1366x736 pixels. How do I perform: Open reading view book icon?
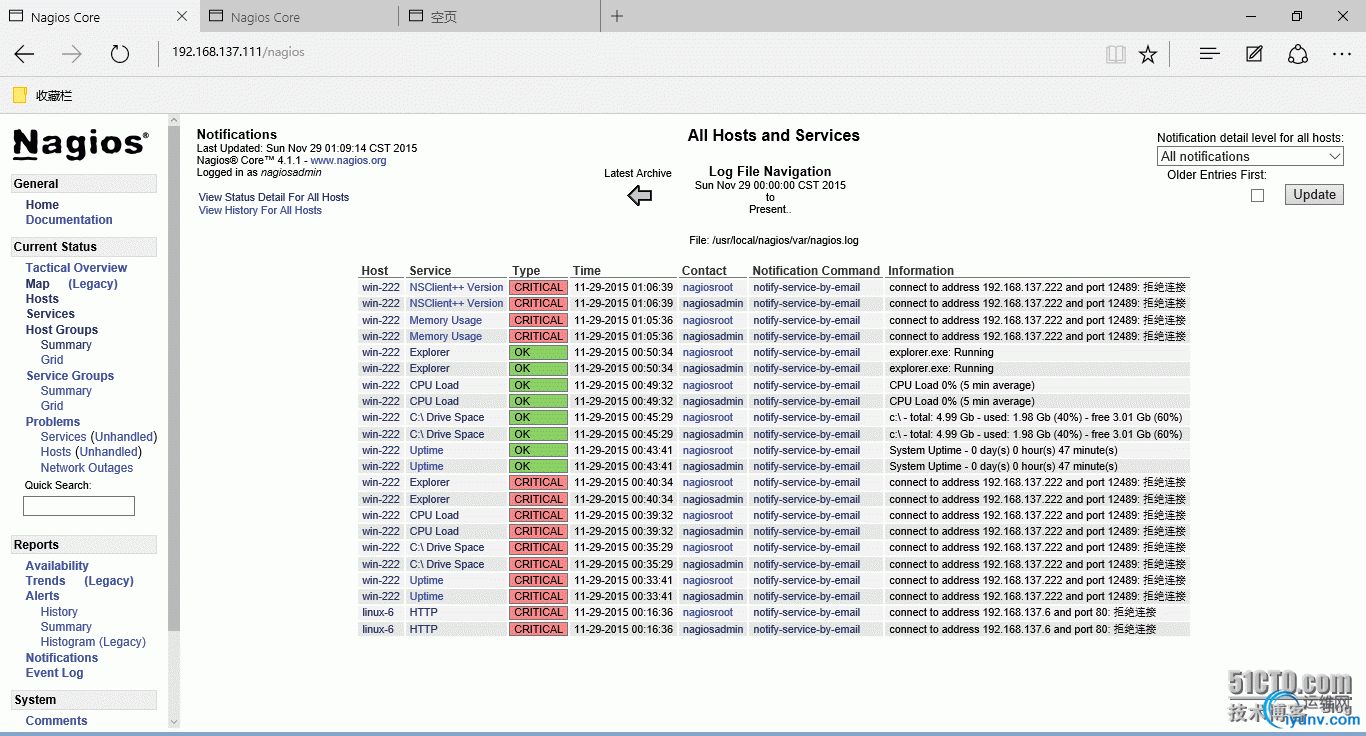pyautogui.click(x=1116, y=54)
